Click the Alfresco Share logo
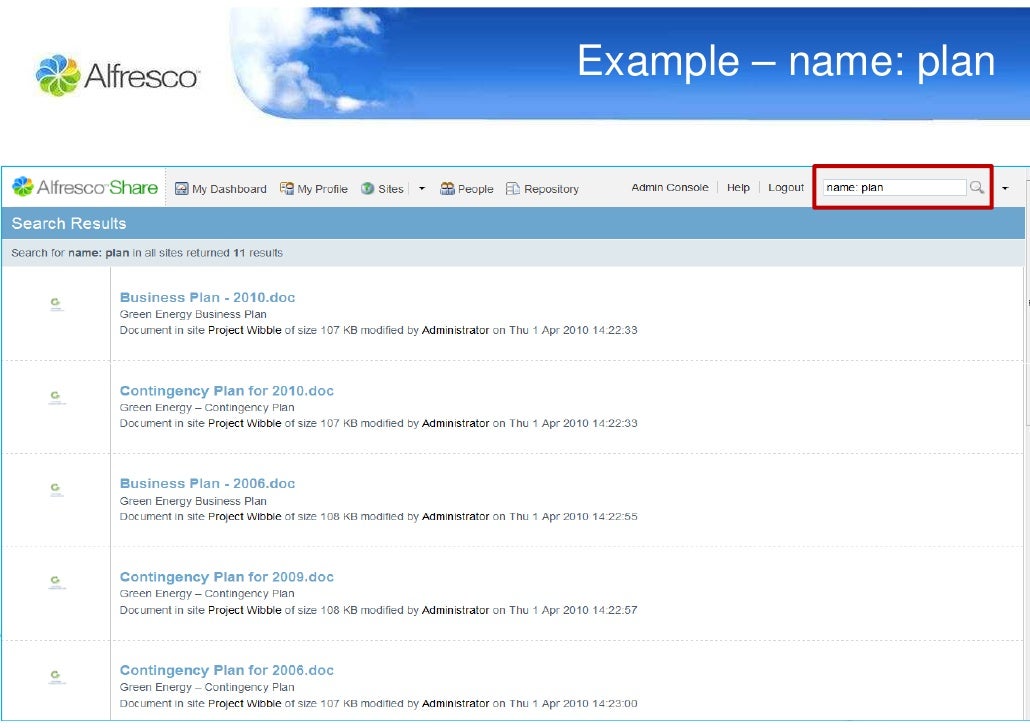The width and height of the screenshot is (1030, 728). click(85, 187)
